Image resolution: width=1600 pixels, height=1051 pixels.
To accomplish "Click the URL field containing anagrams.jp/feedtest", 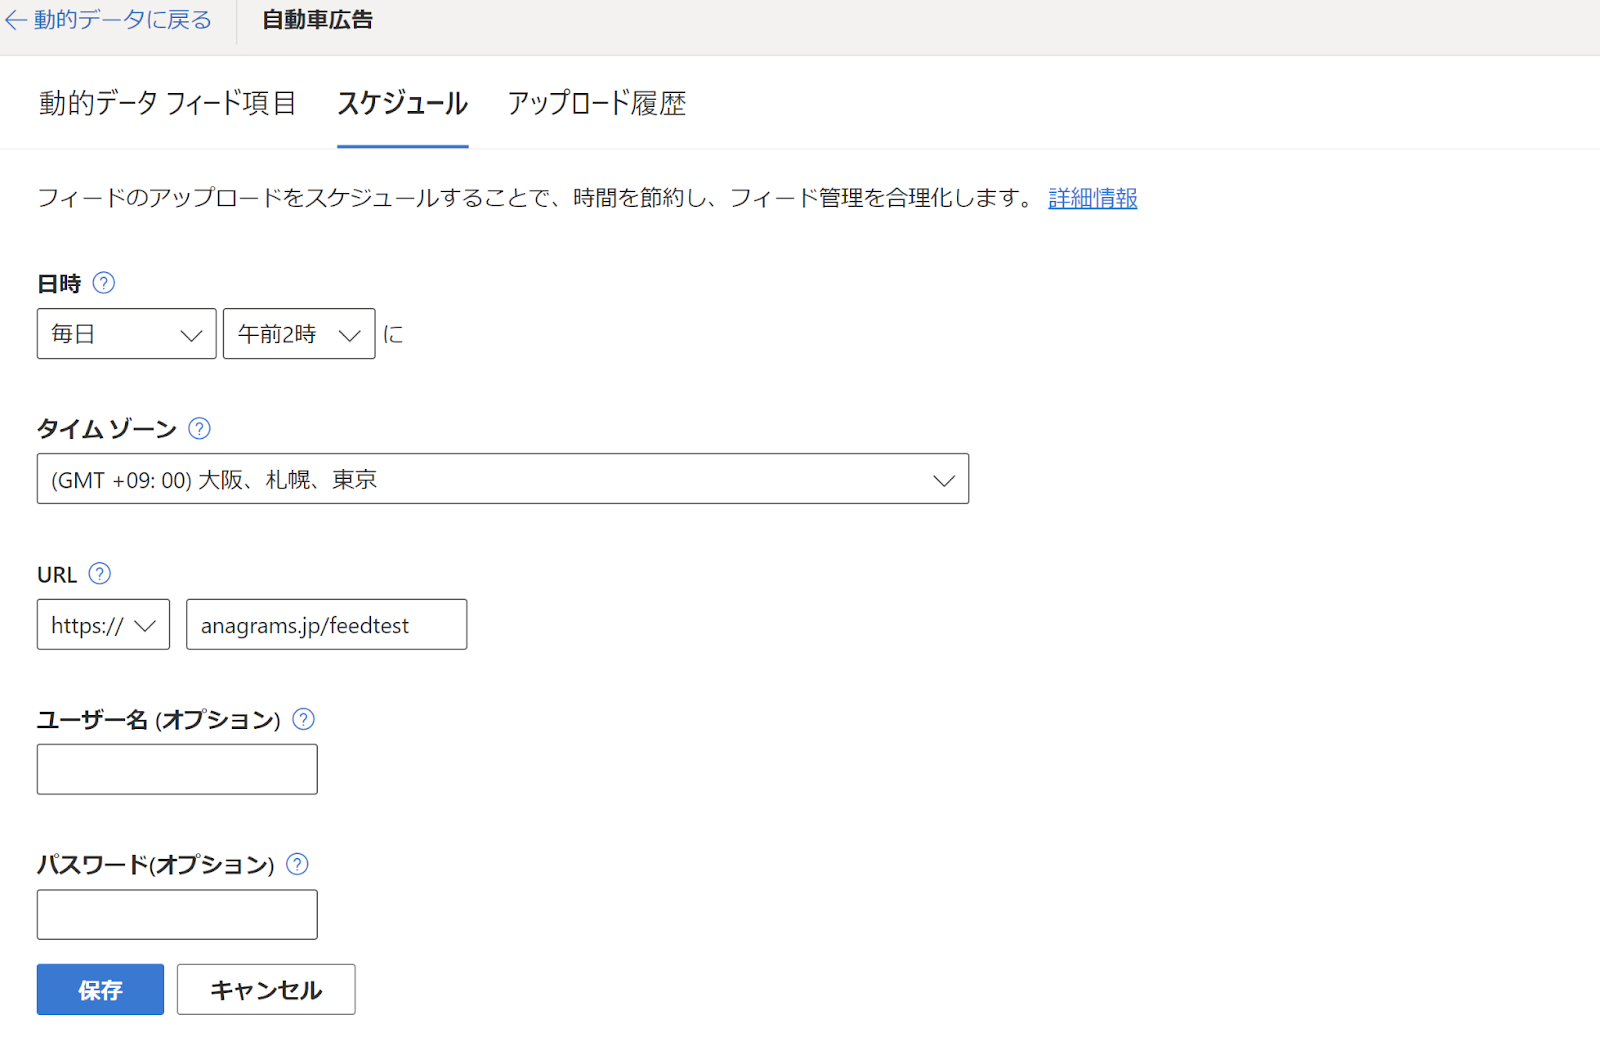I will pos(326,625).
